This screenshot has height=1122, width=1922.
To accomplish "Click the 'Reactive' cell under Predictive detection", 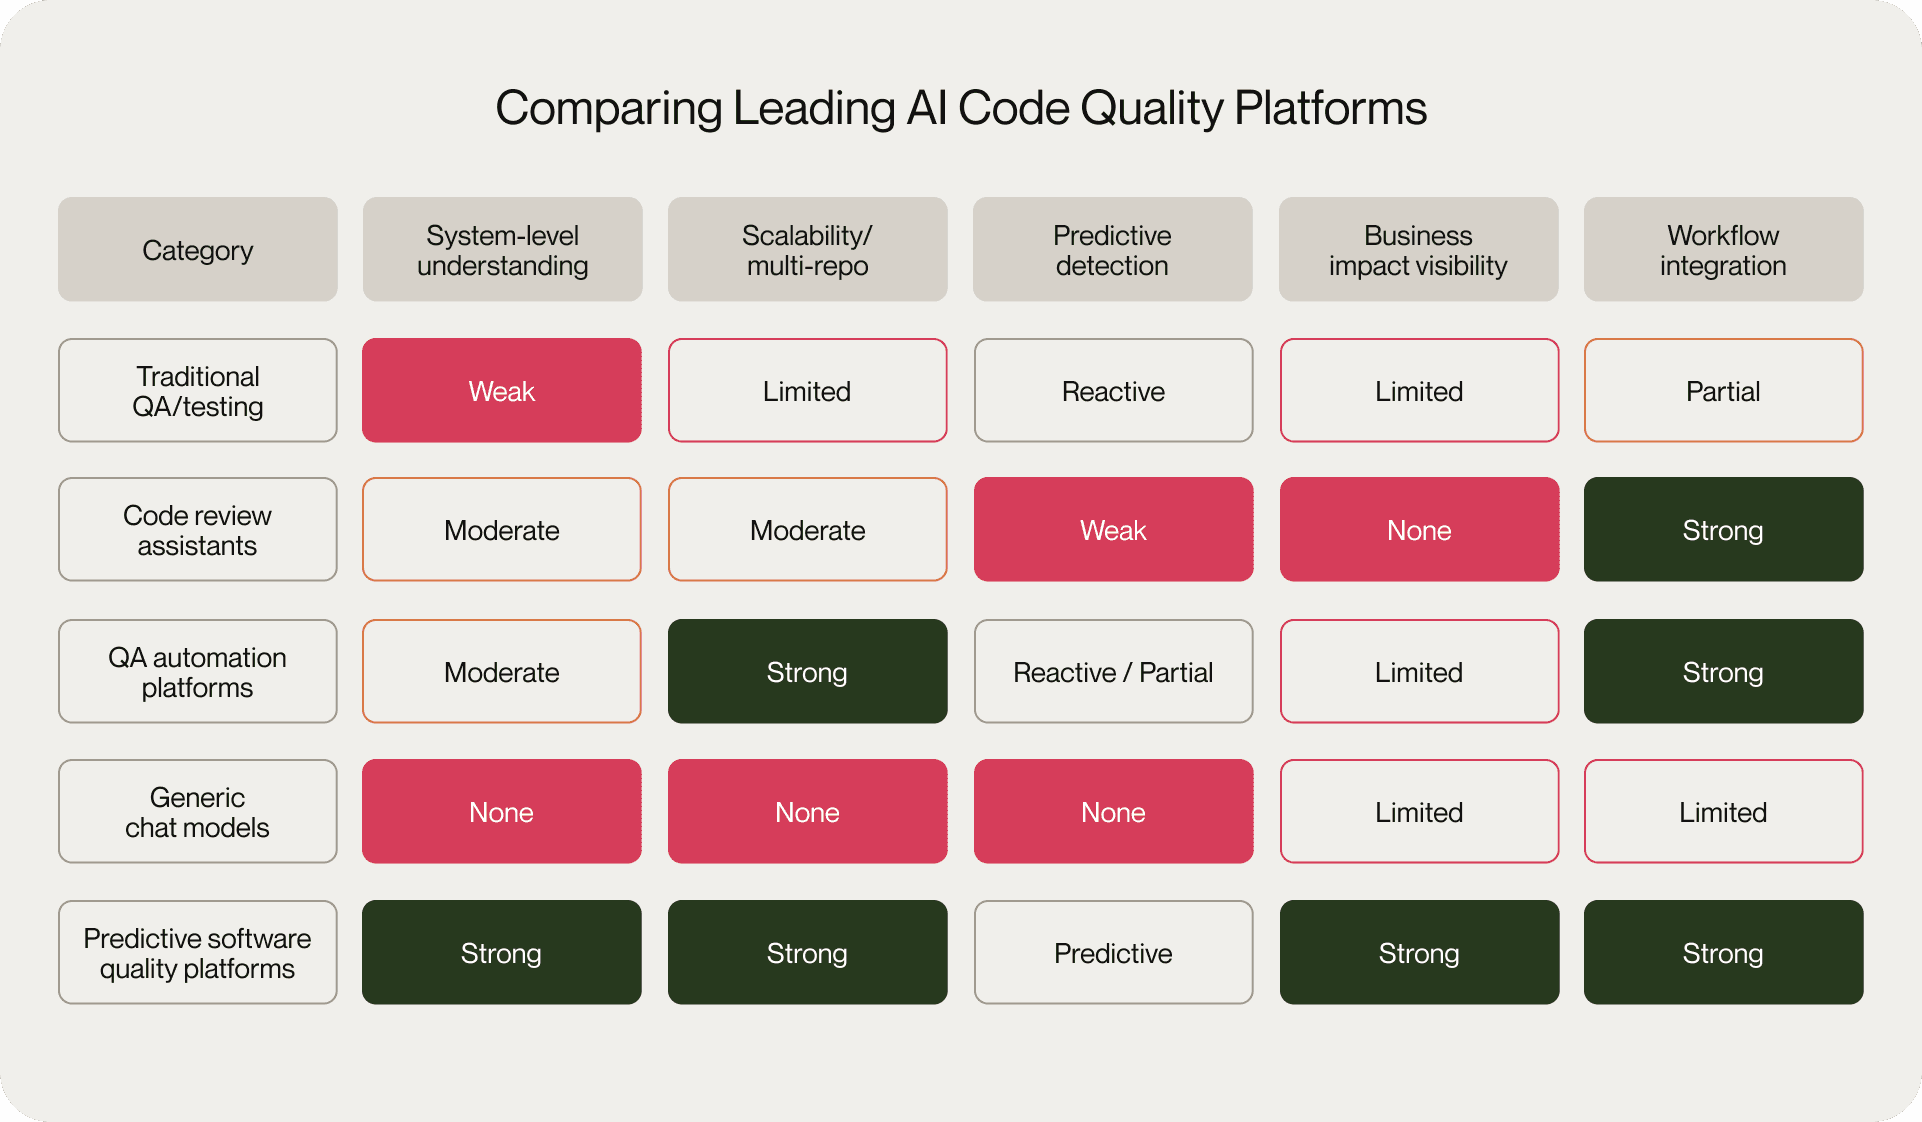I will pyautogui.click(x=1113, y=391).
